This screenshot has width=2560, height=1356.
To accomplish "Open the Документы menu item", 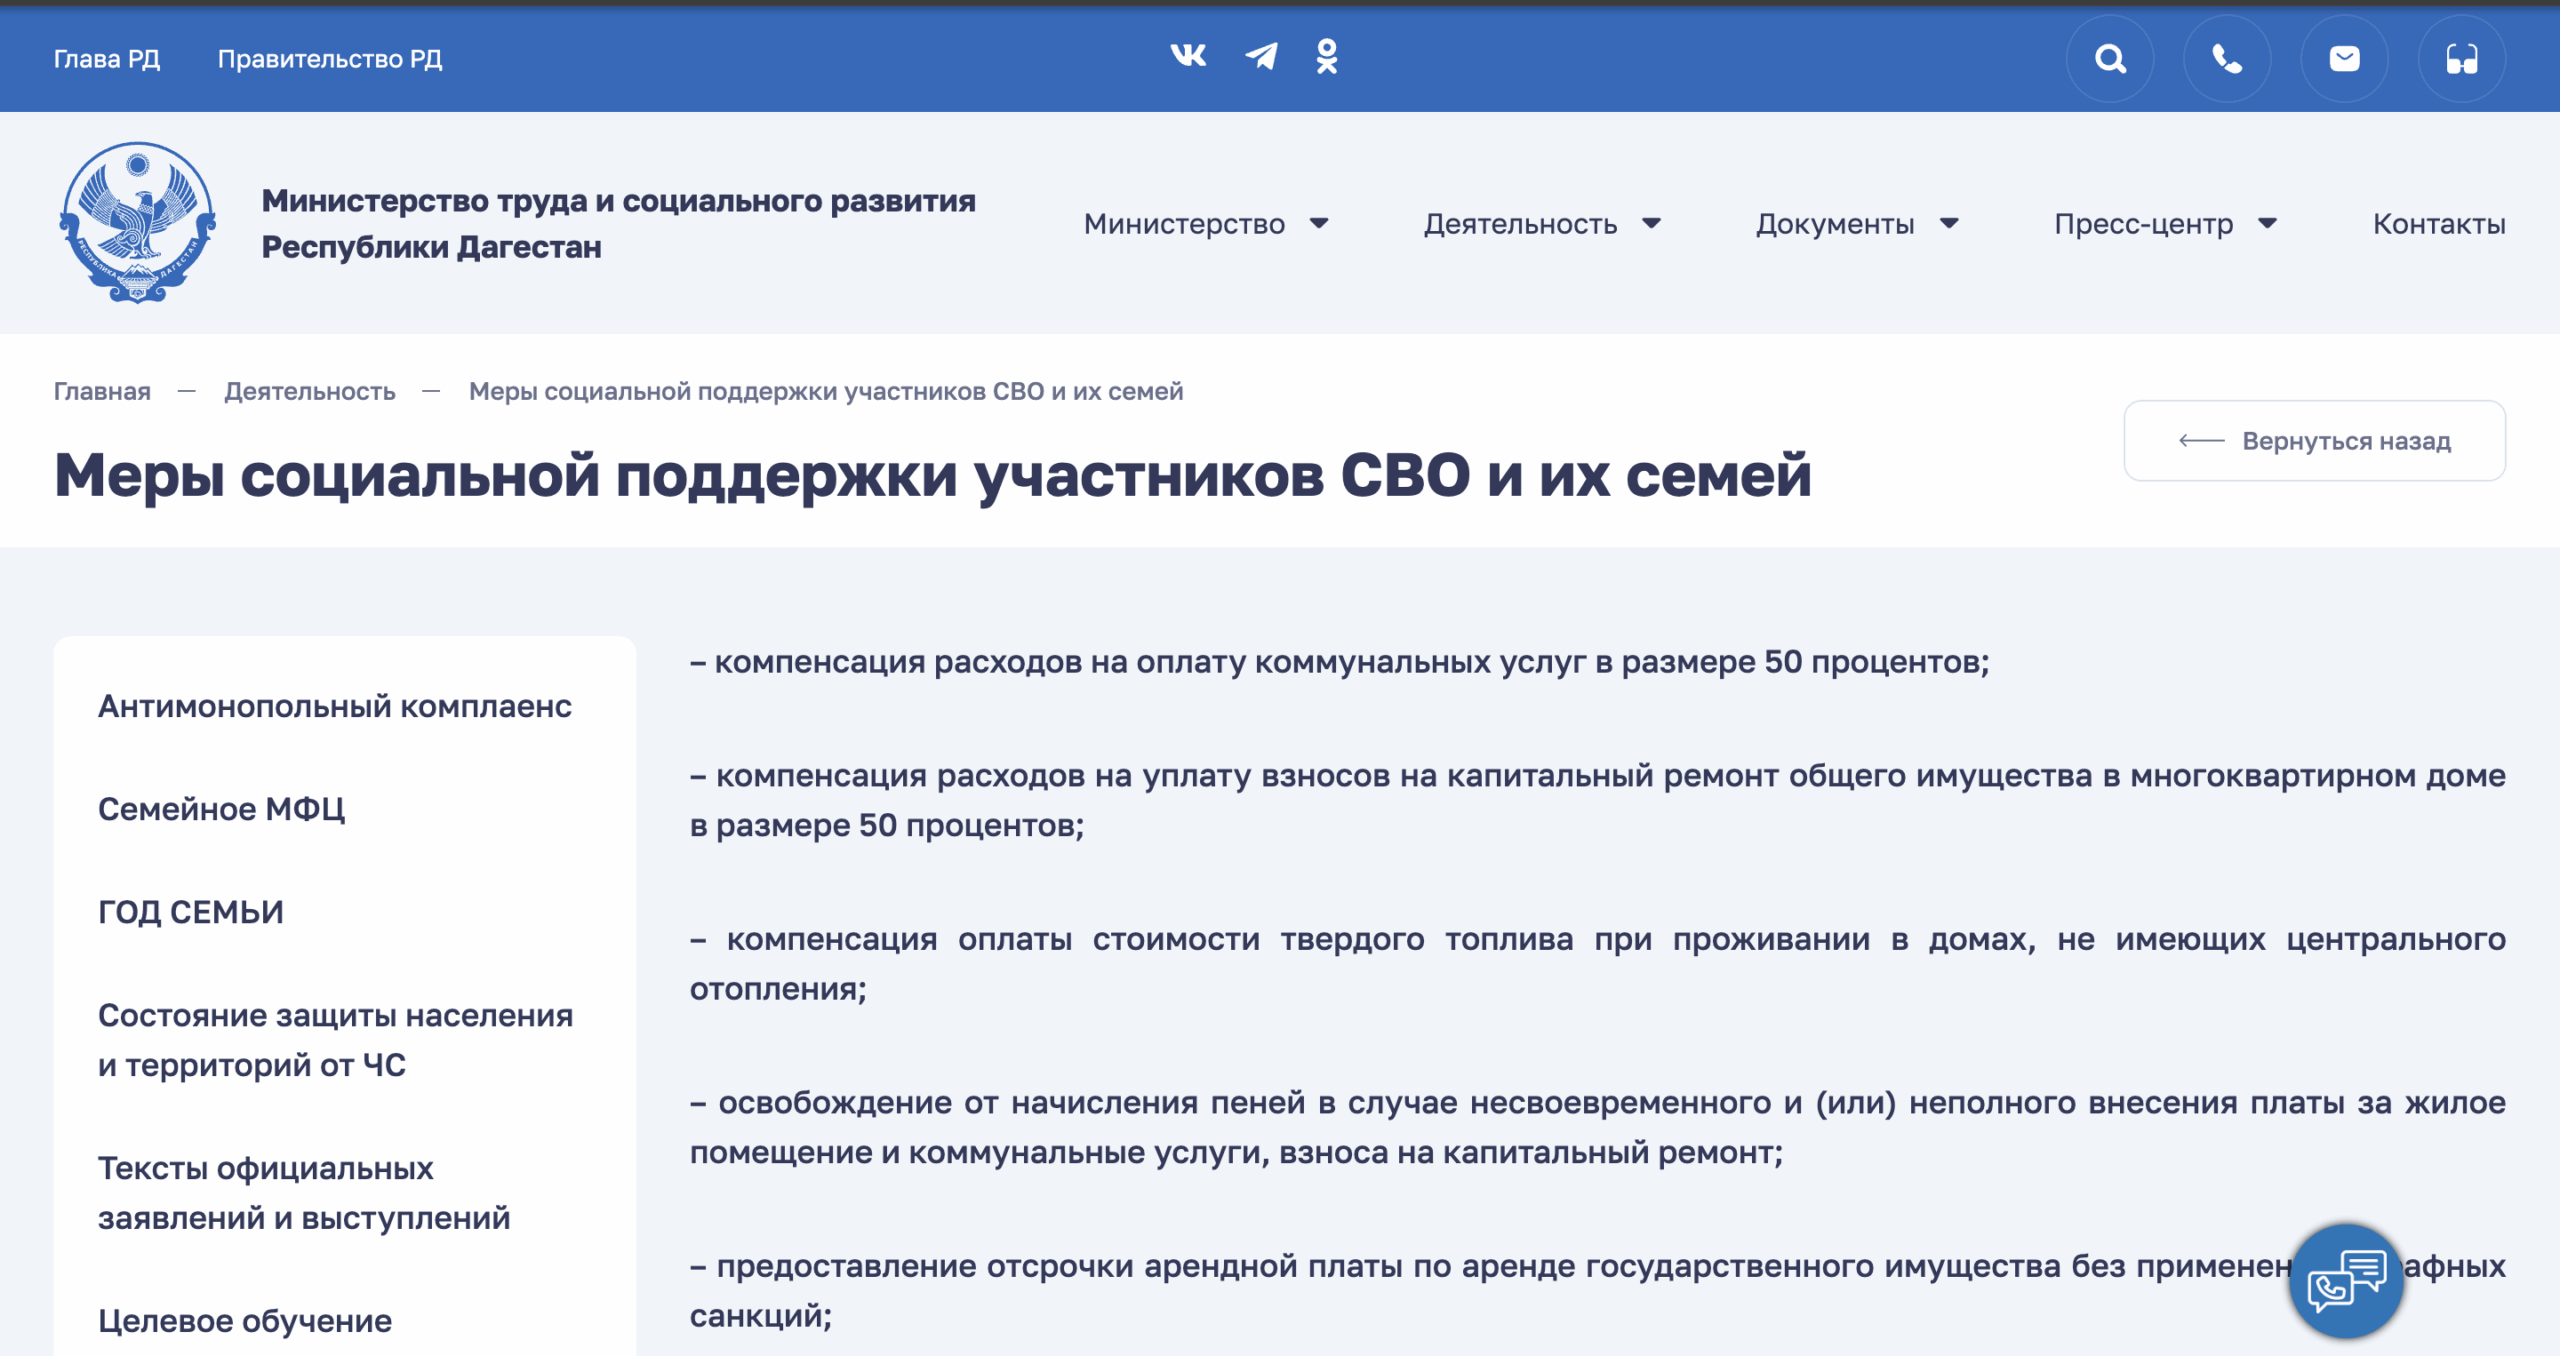I will tap(1835, 224).
